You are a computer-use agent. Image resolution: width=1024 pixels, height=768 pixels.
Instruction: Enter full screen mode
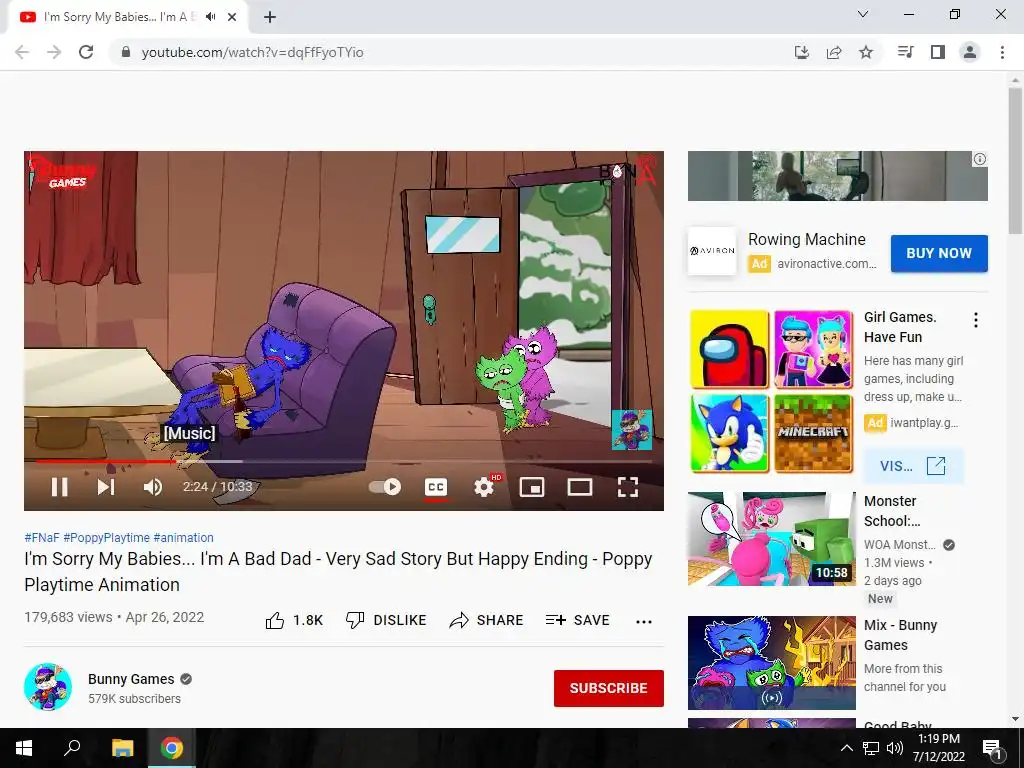628,487
